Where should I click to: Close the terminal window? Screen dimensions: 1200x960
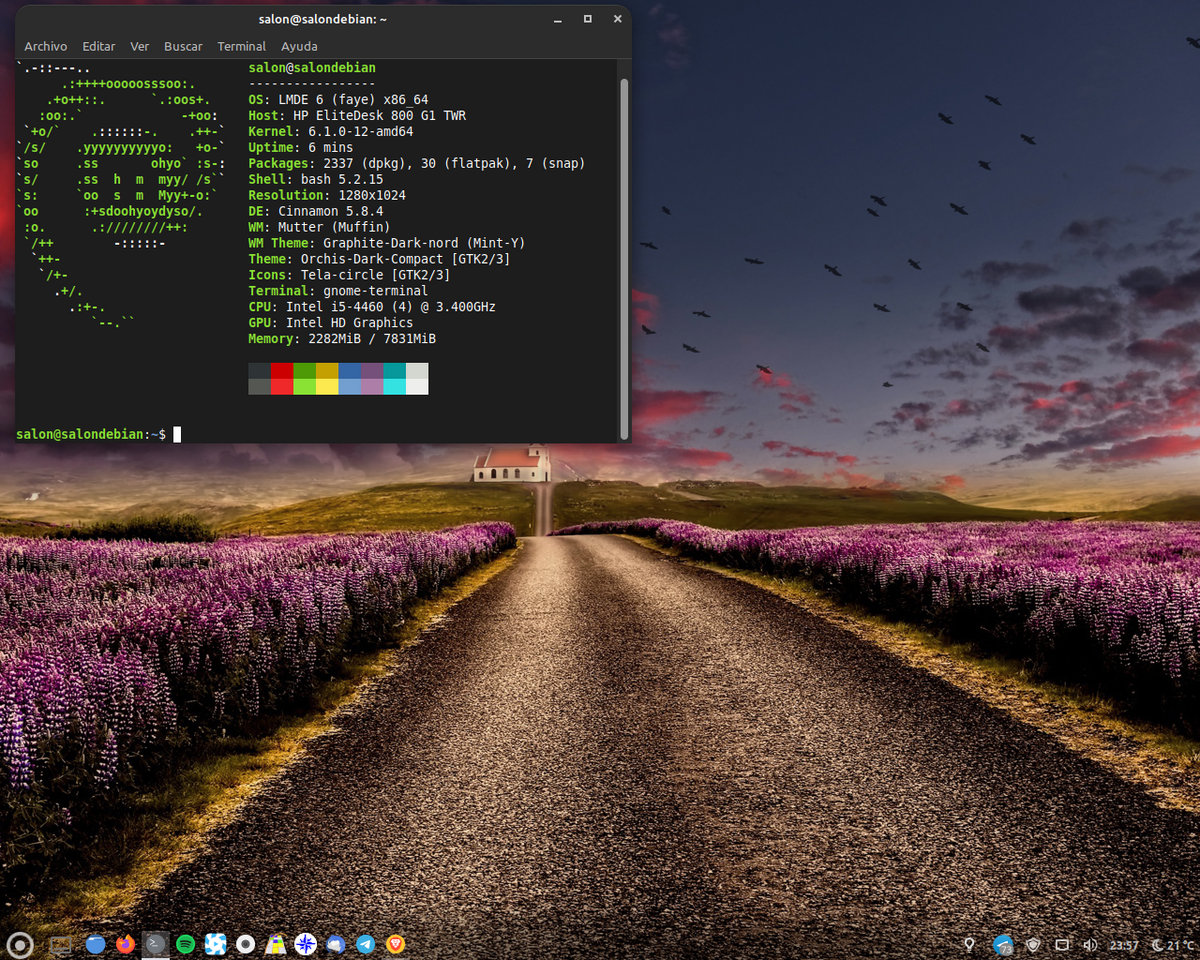click(x=617, y=19)
